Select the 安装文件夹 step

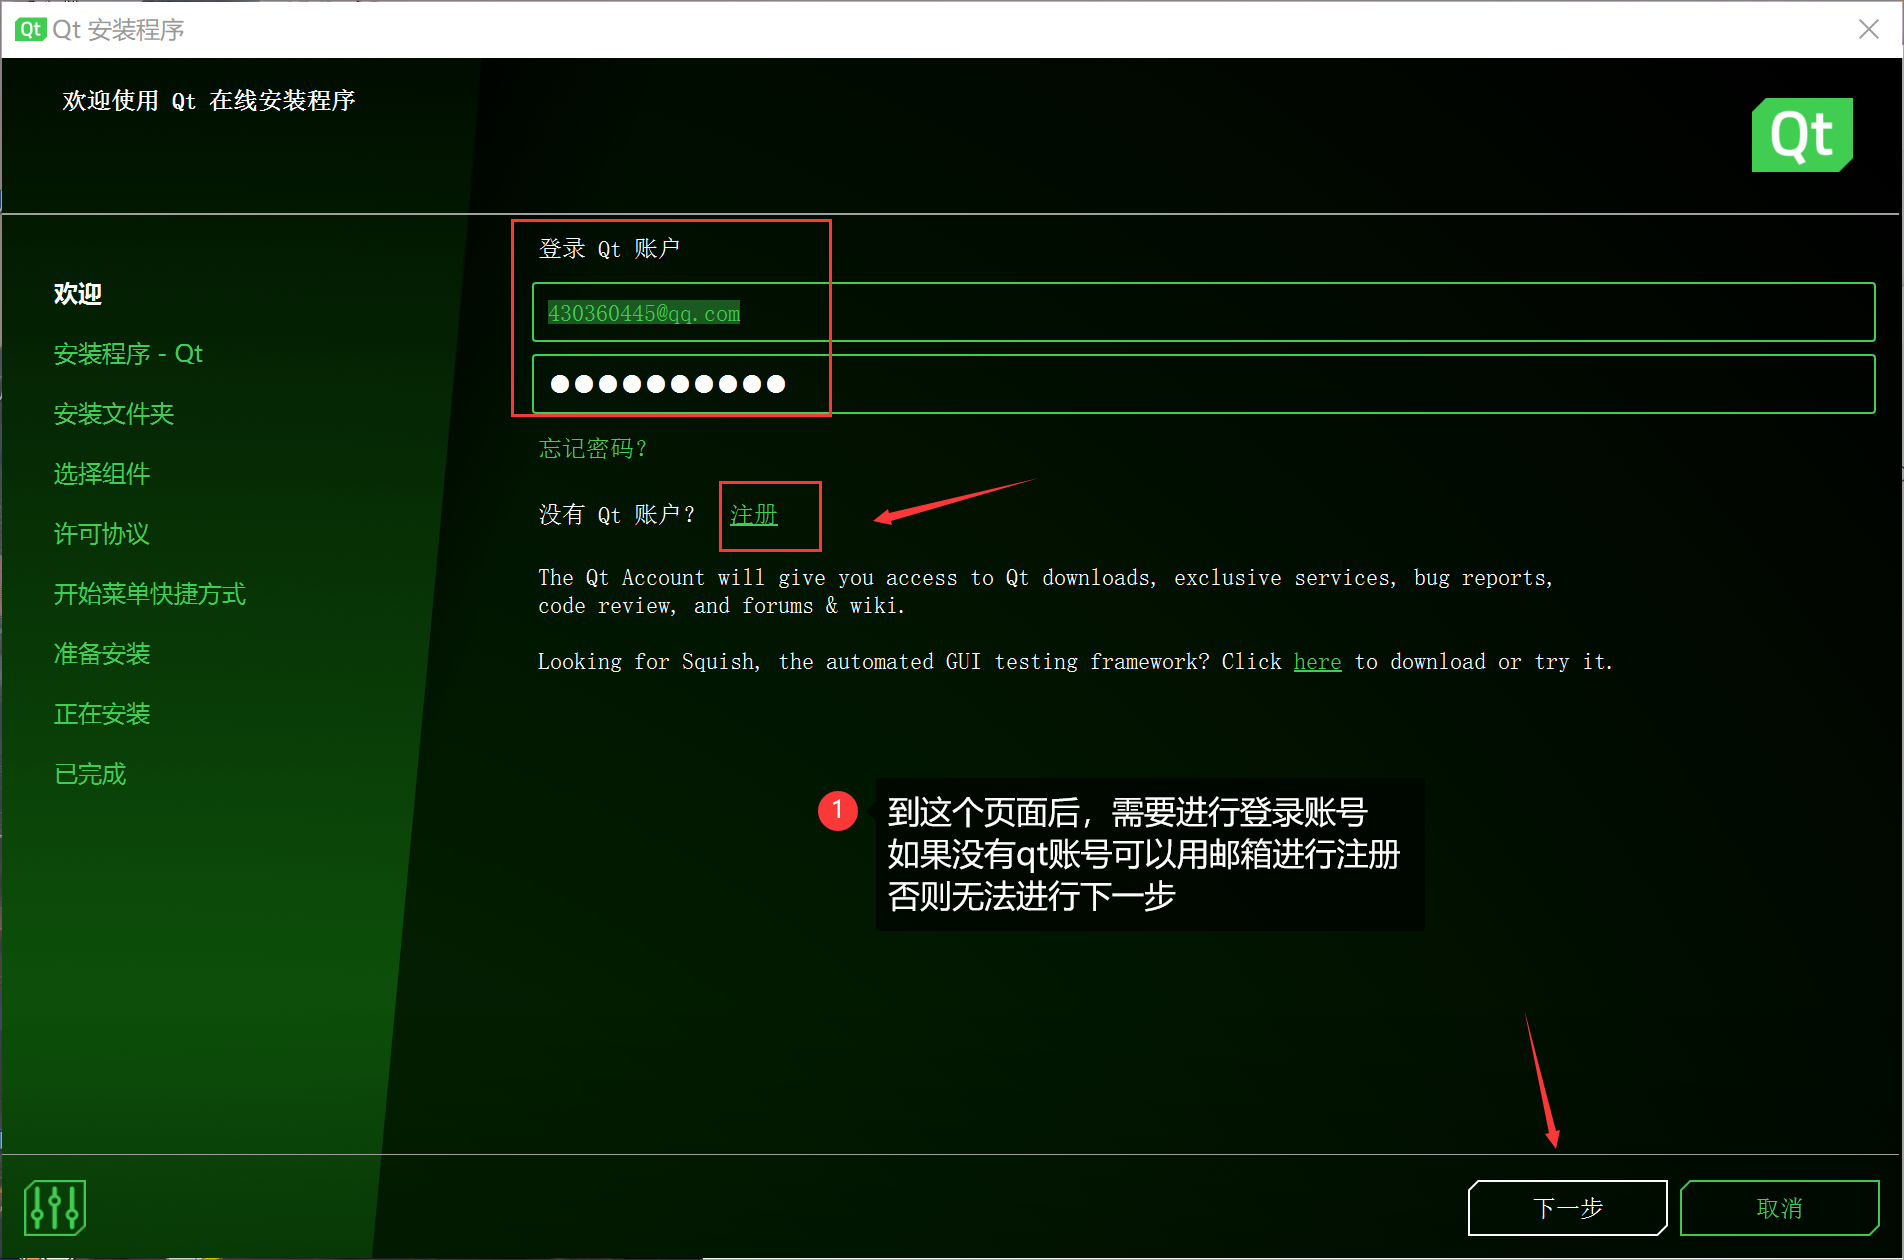114,414
